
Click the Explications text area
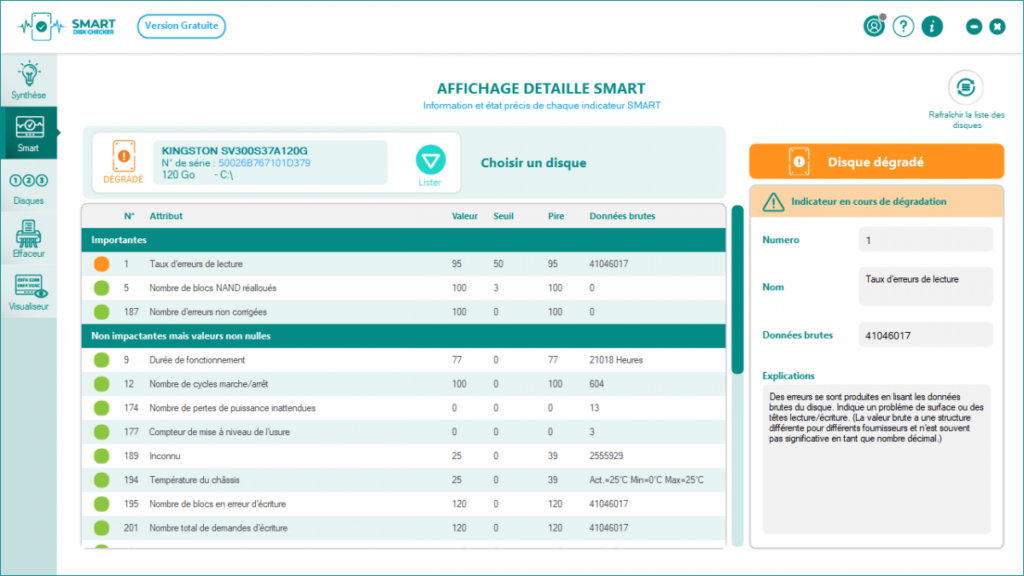pyautogui.click(x=876, y=459)
